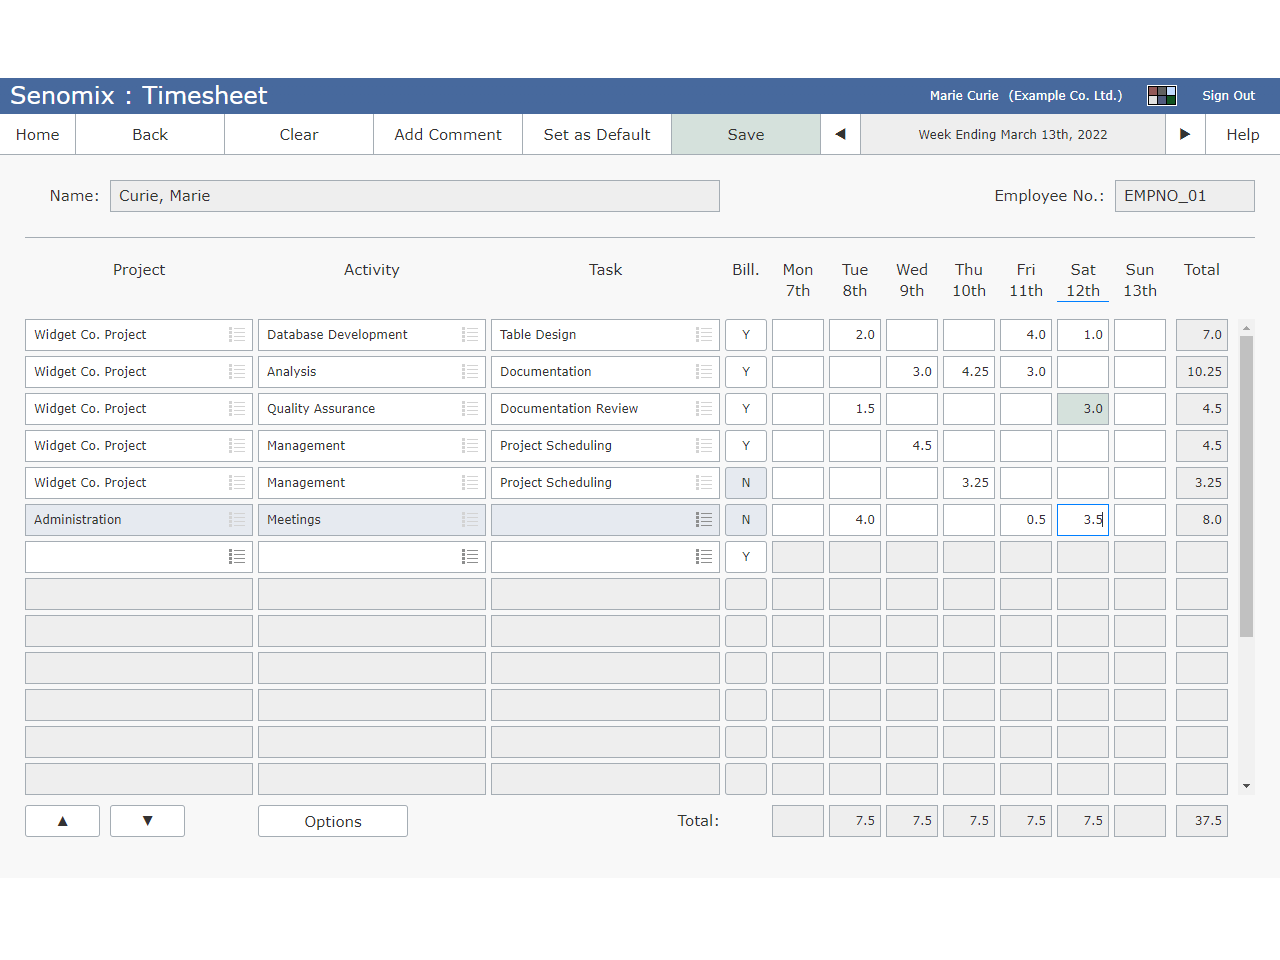Viewport: 1280px width, 960px height.
Task: Switch to the Home screen
Action: pos(37,133)
